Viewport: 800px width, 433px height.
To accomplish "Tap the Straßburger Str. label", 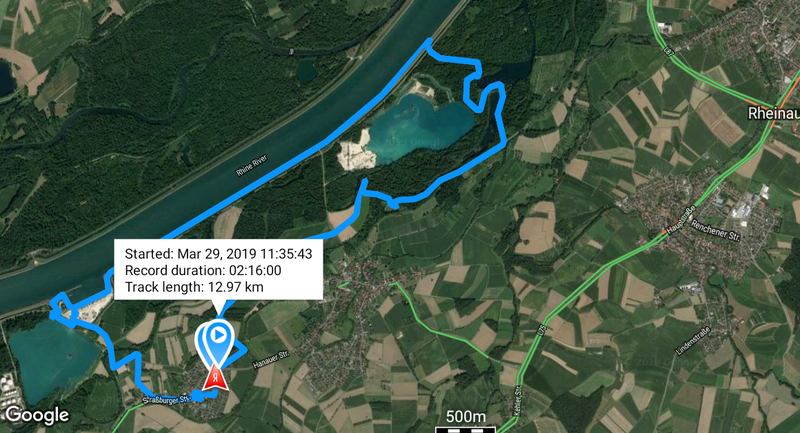I will pyautogui.click(x=166, y=396).
